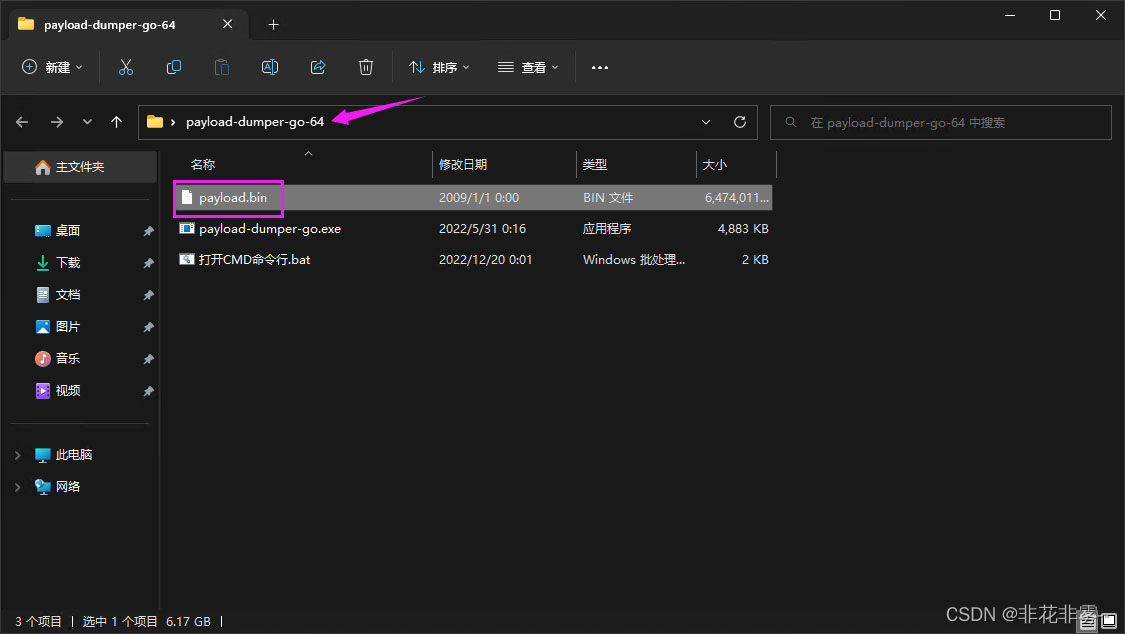Click the 2022/5/31 0:16 date cell

(x=482, y=229)
